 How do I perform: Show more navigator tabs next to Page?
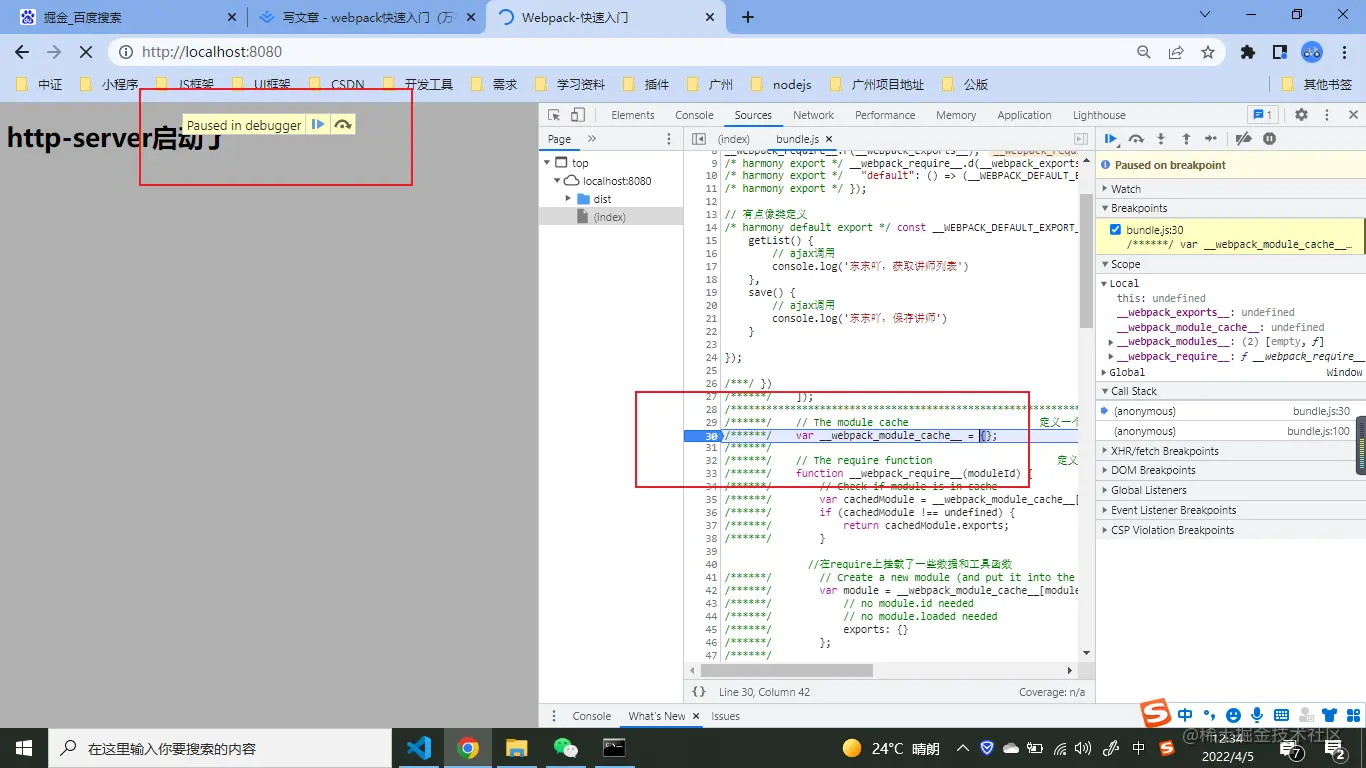click(592, 139)
